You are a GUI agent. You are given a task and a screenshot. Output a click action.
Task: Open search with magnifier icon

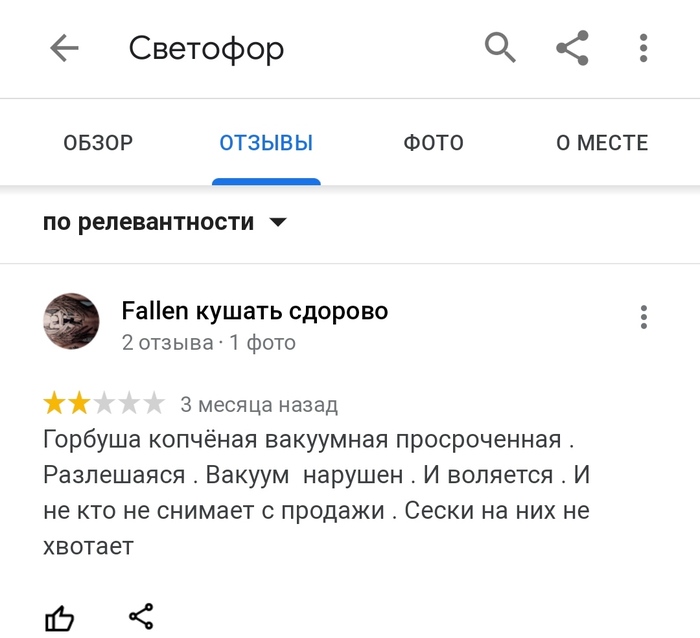coord(500,47)
